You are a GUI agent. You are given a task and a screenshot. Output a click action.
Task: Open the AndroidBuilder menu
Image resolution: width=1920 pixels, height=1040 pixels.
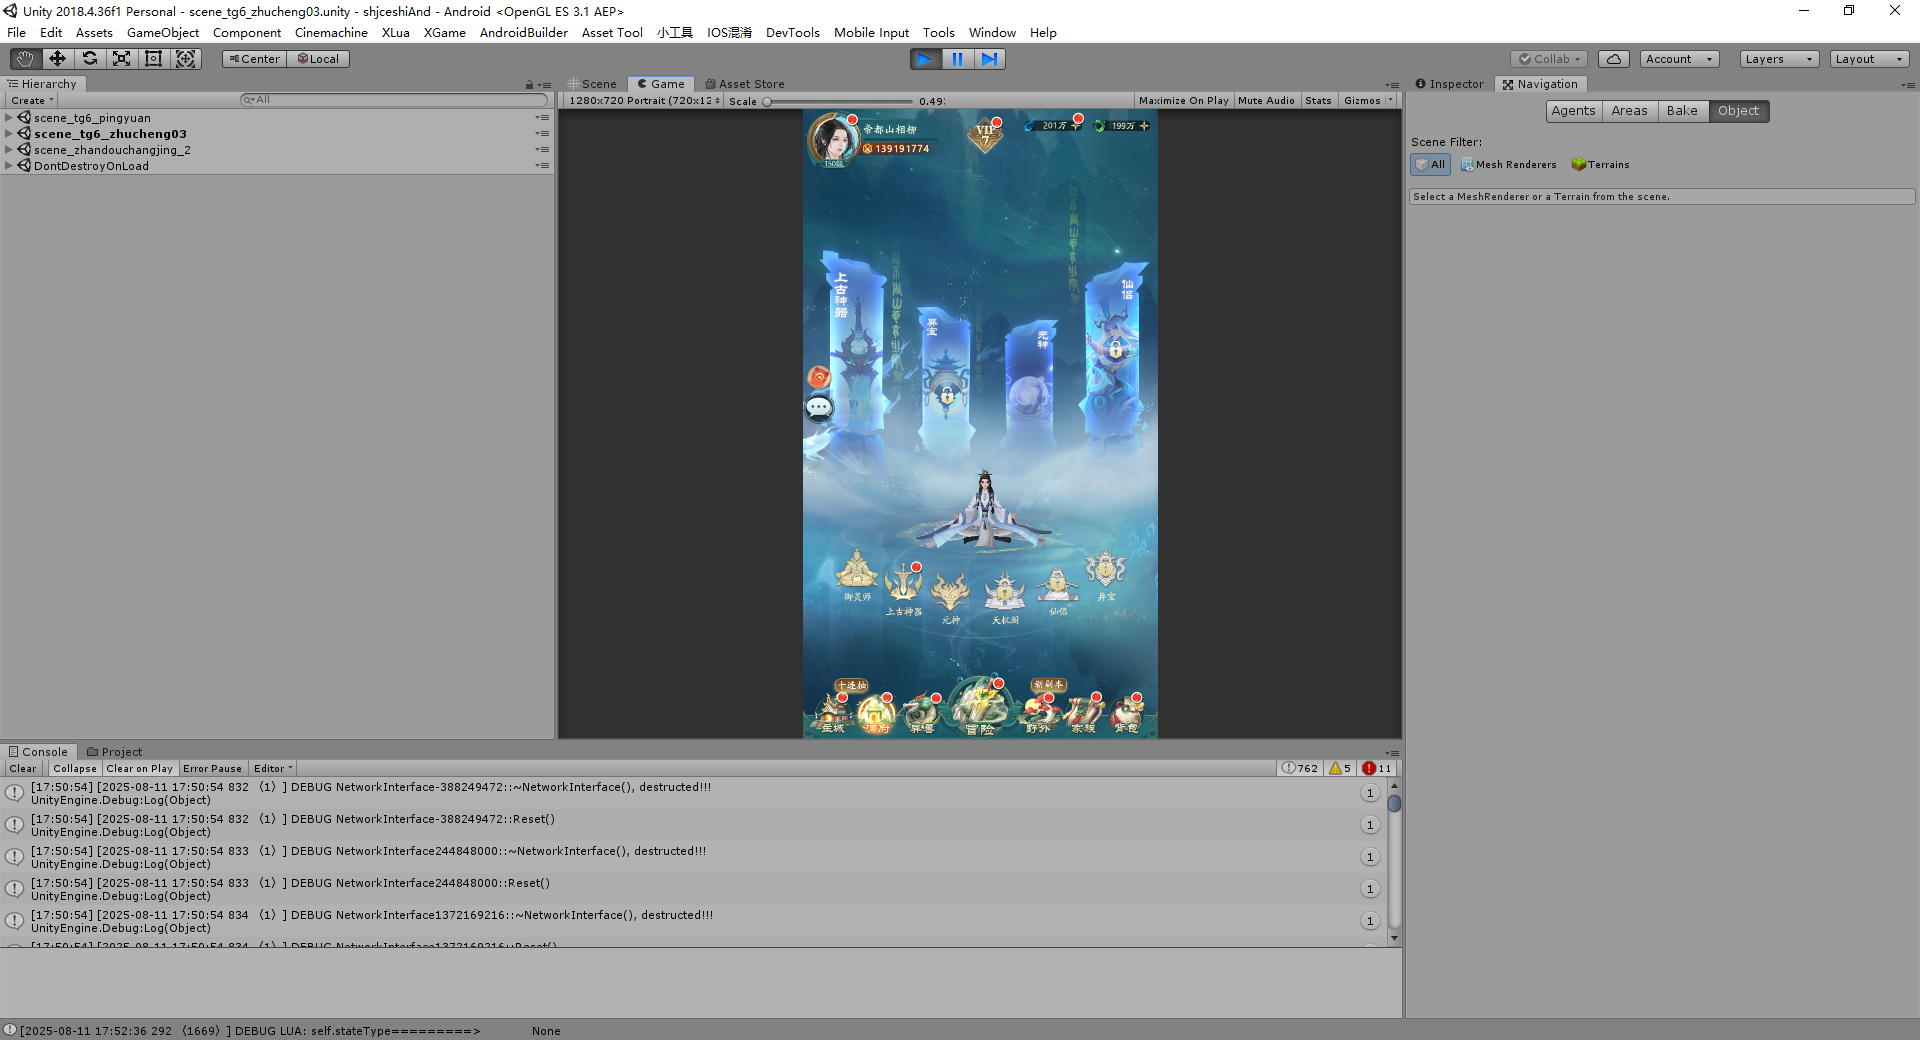(x=523, y=33)
